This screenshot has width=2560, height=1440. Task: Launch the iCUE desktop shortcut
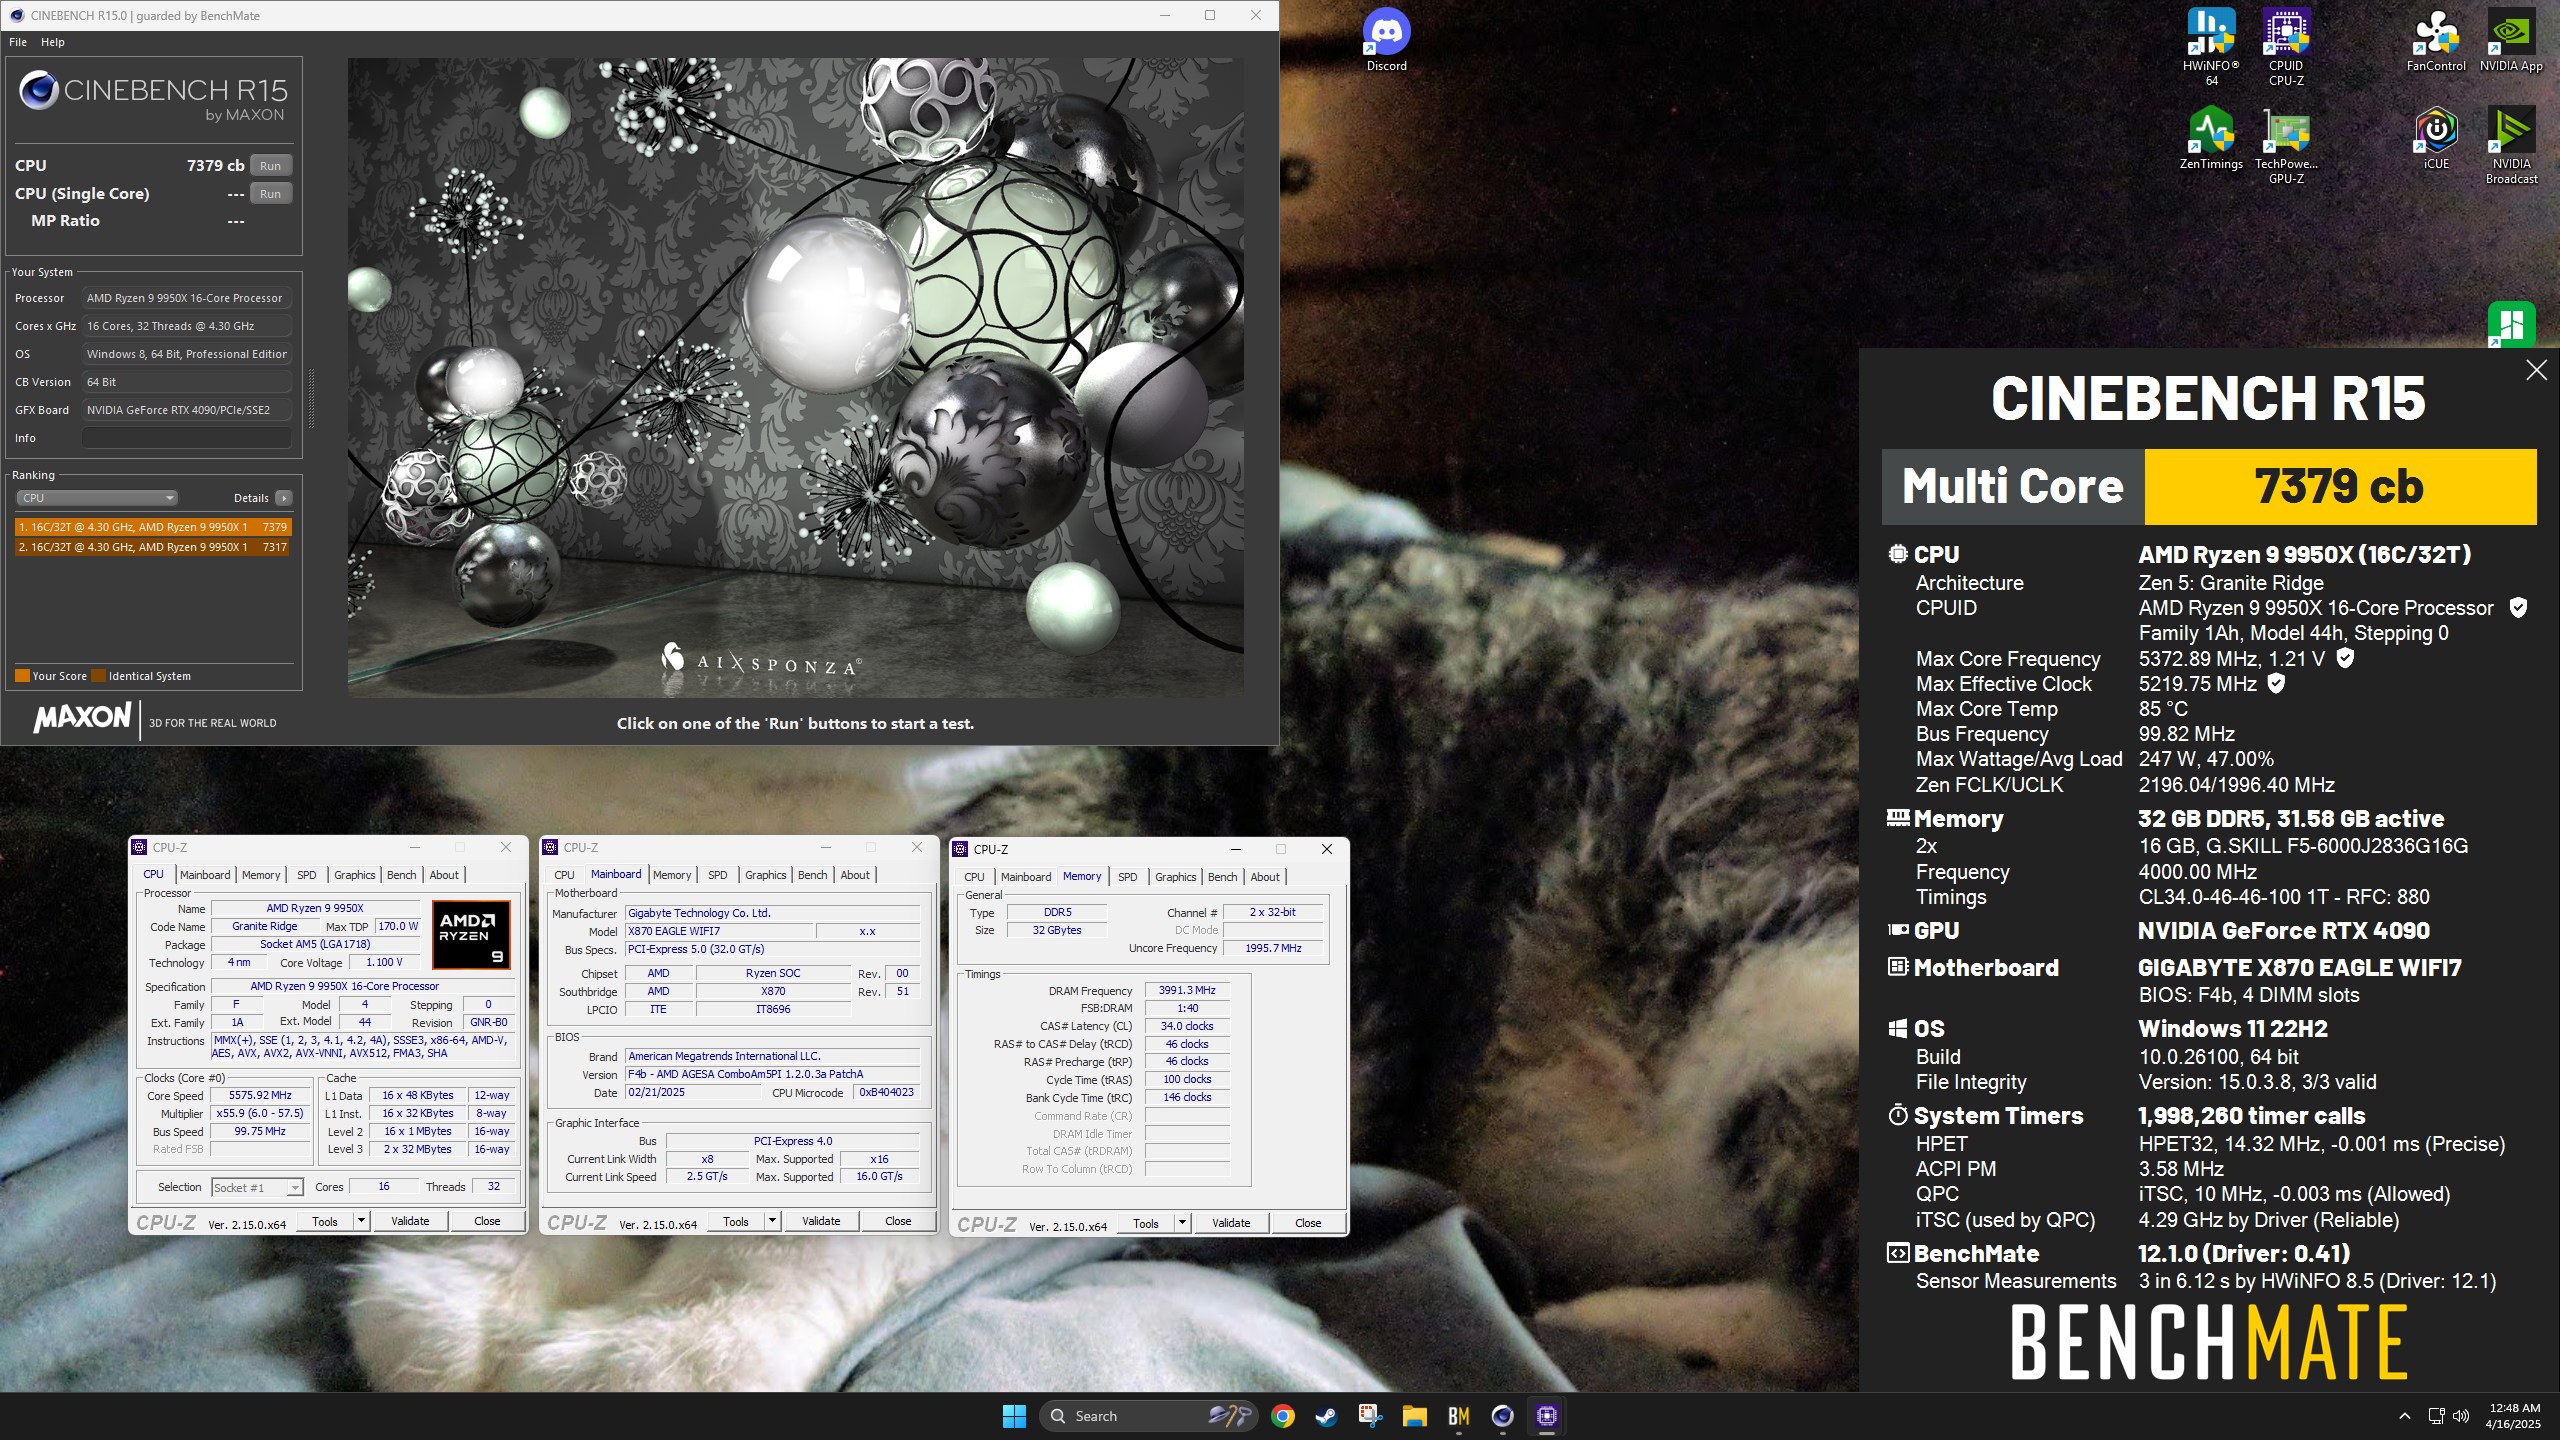[2436, 139]
